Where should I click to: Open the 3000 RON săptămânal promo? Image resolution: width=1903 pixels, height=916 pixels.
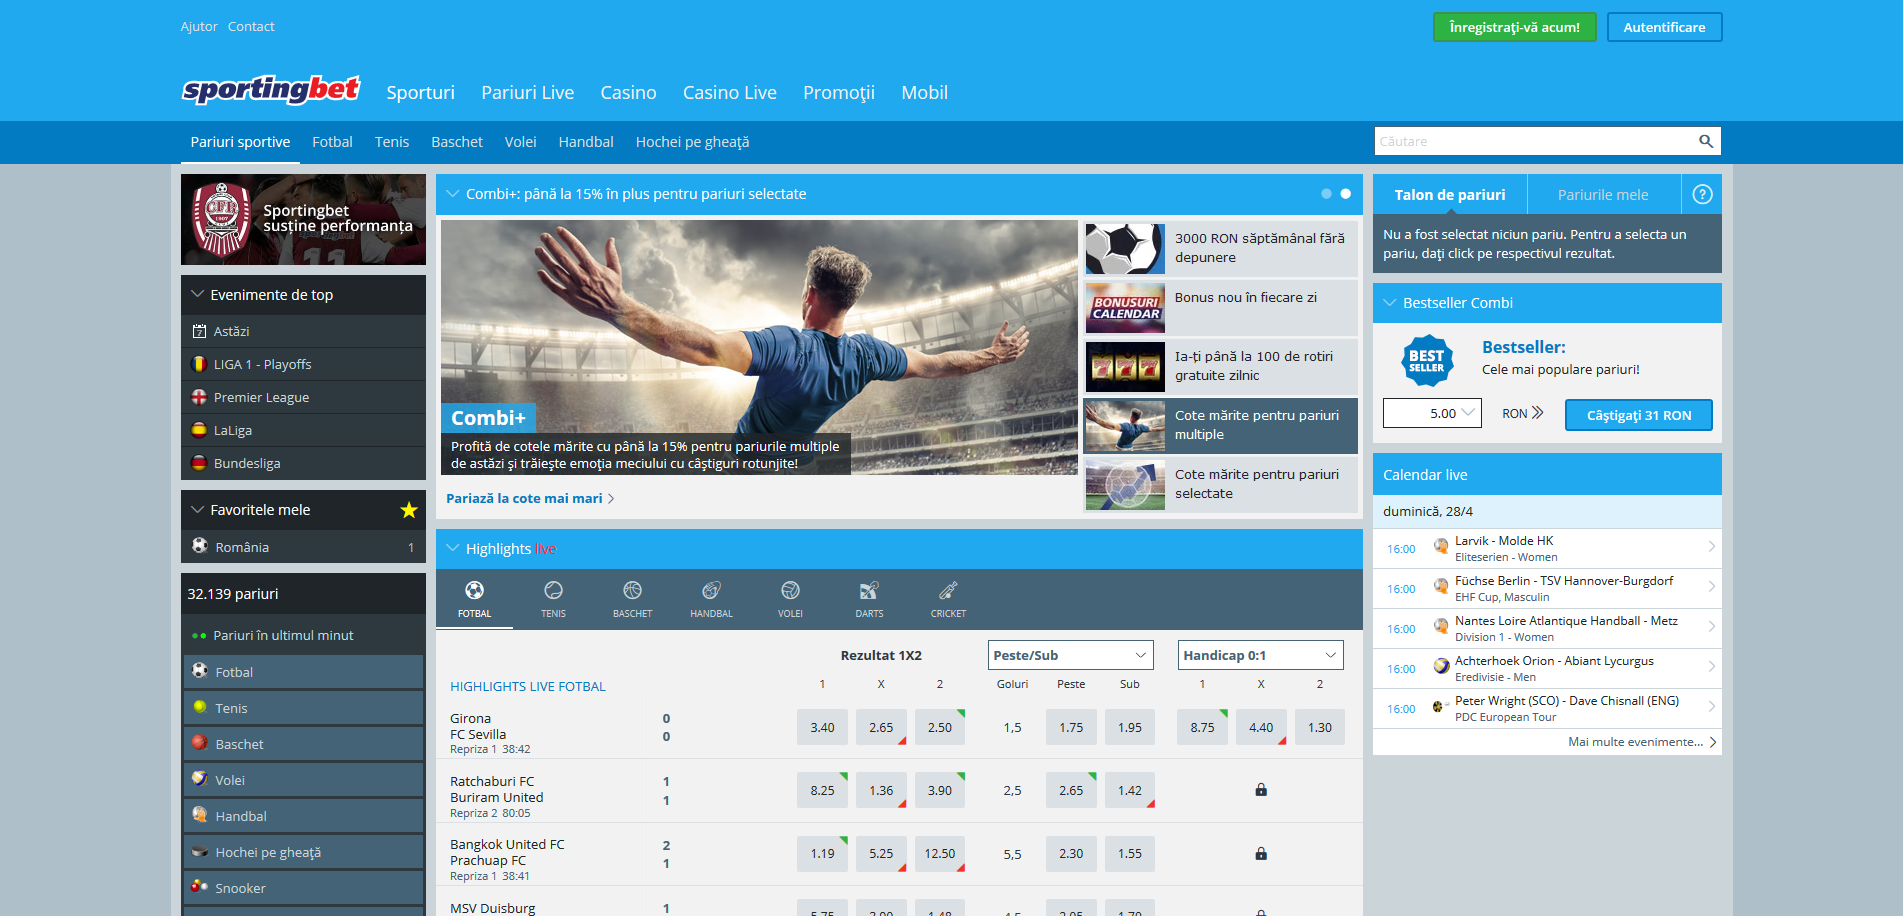1220,248
